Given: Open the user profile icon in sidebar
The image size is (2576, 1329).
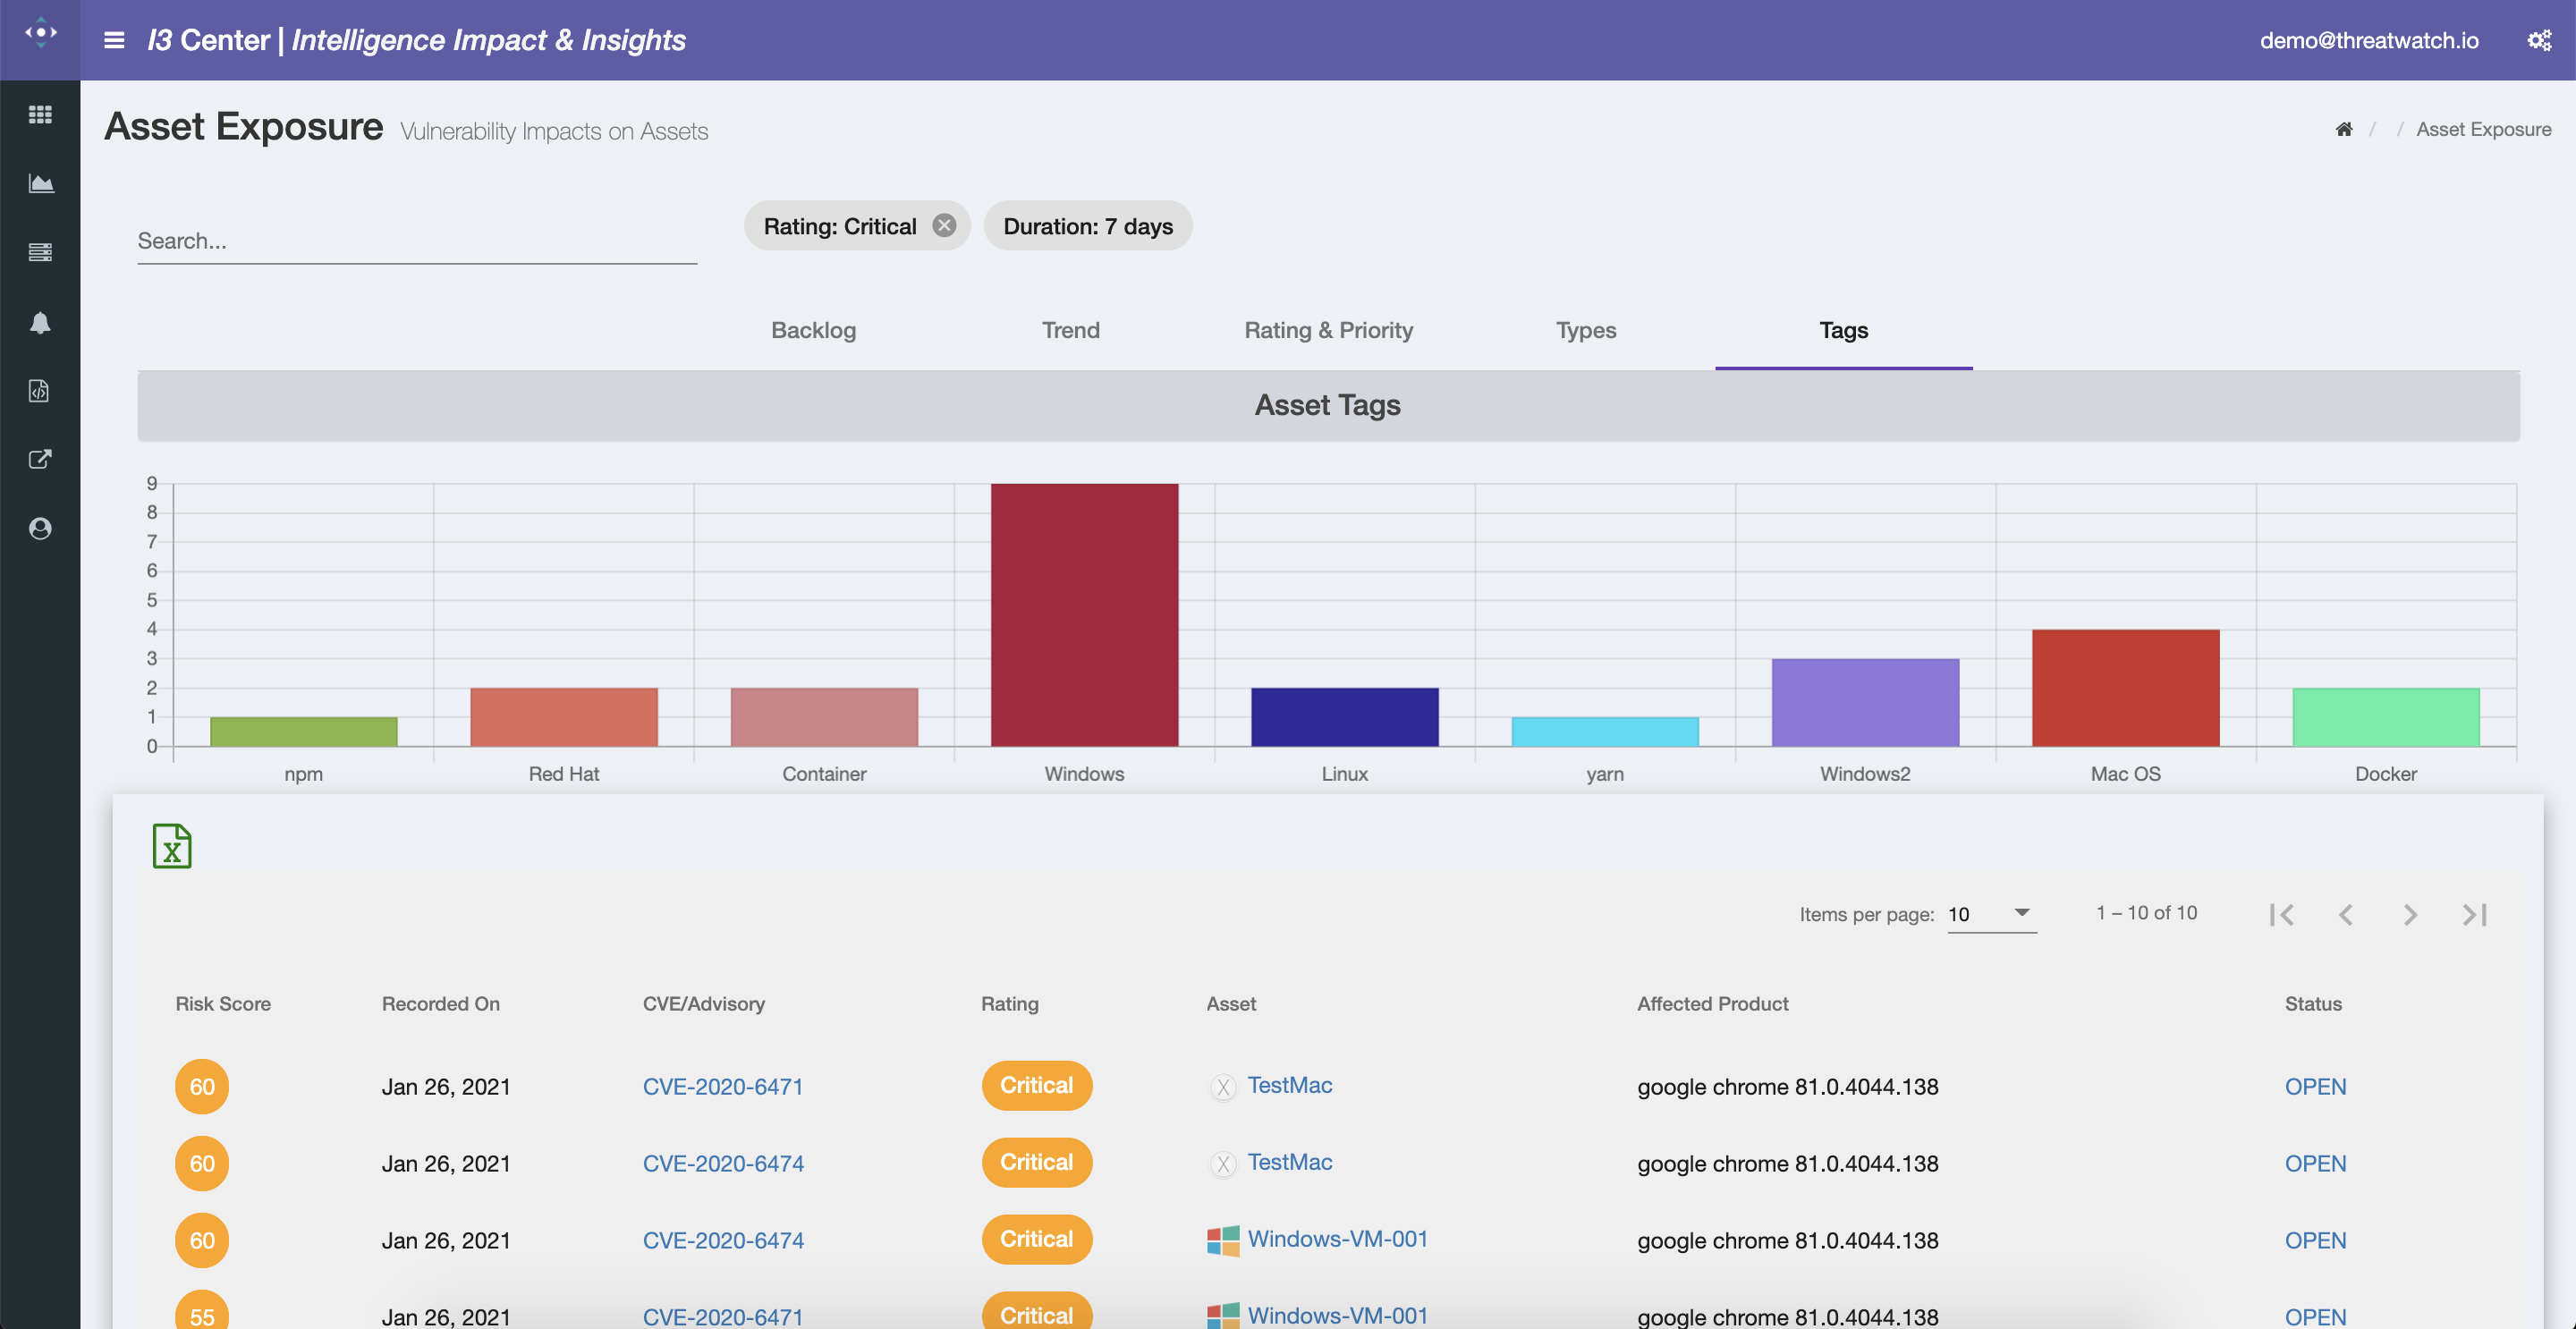Looking at the screenshot, I should 40,528.
